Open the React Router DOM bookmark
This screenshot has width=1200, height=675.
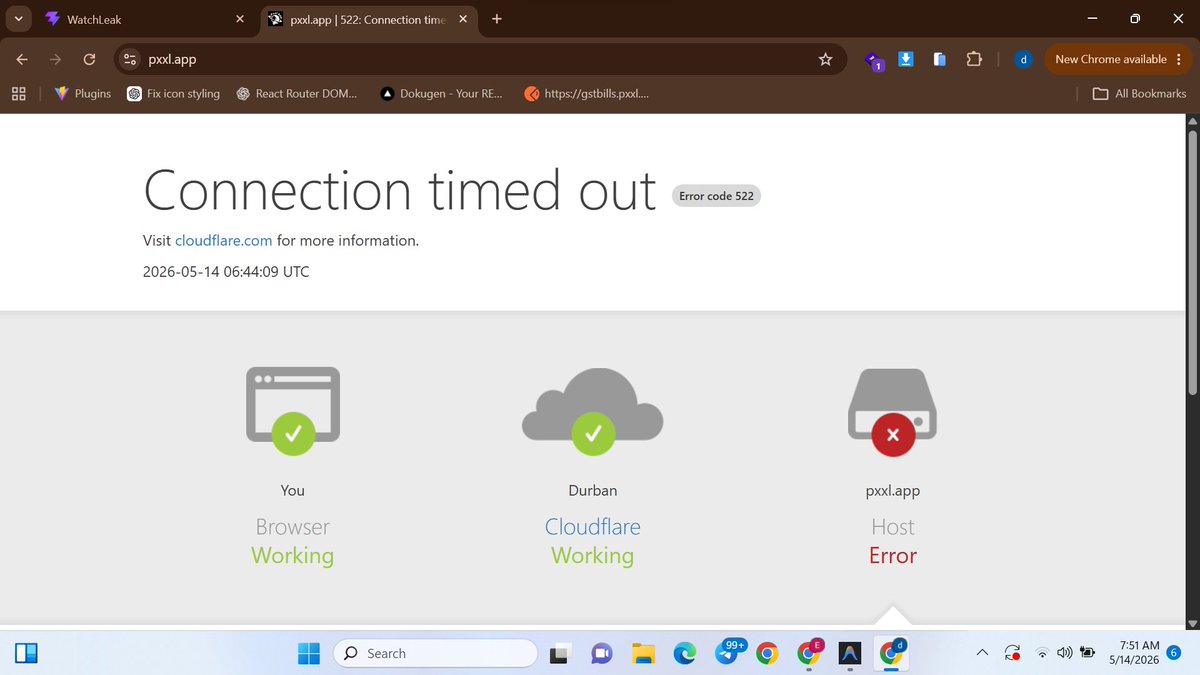[297, 94]
